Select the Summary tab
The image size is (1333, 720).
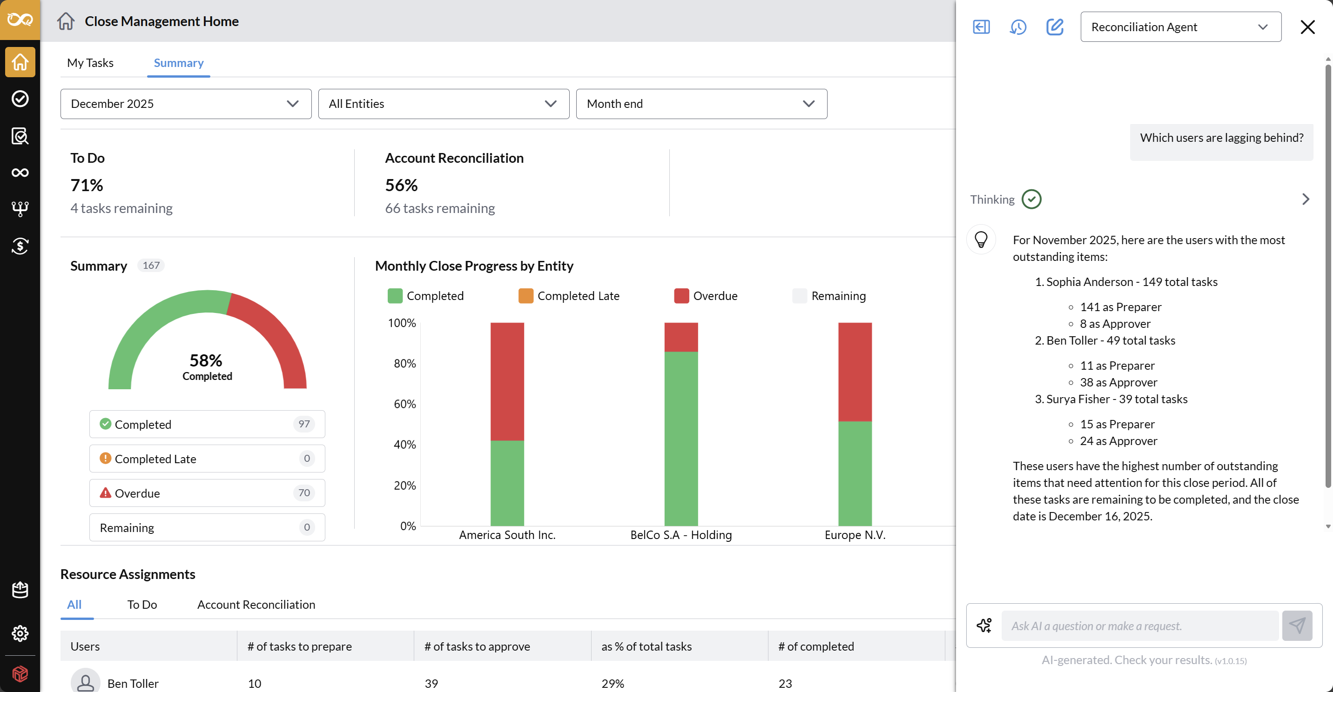179,63
